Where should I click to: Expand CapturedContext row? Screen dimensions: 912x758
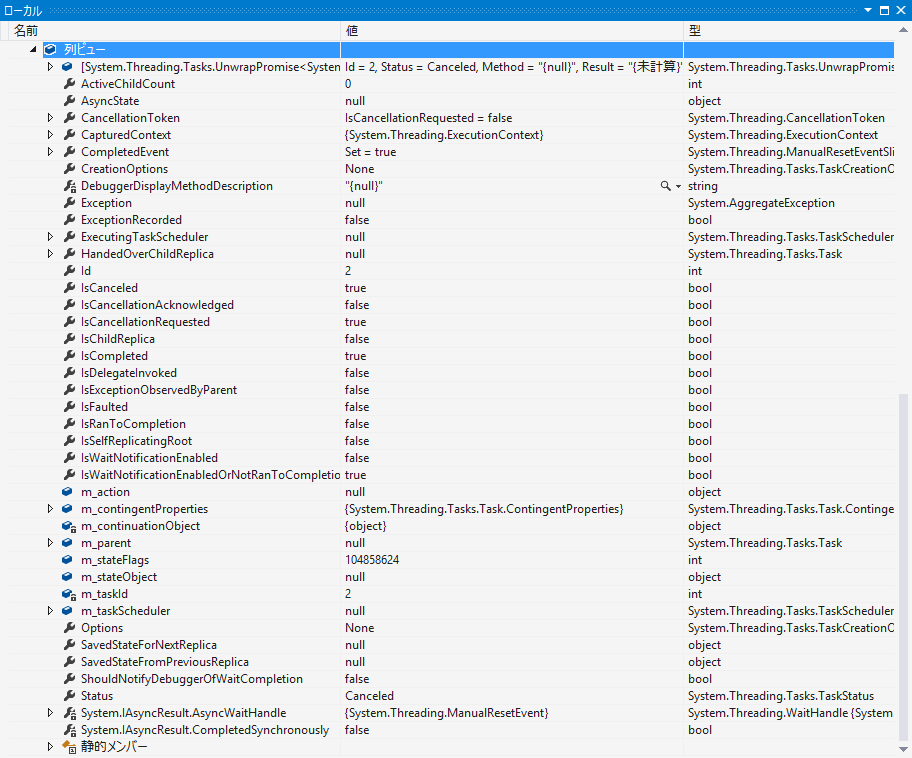[x=51, y=135]
